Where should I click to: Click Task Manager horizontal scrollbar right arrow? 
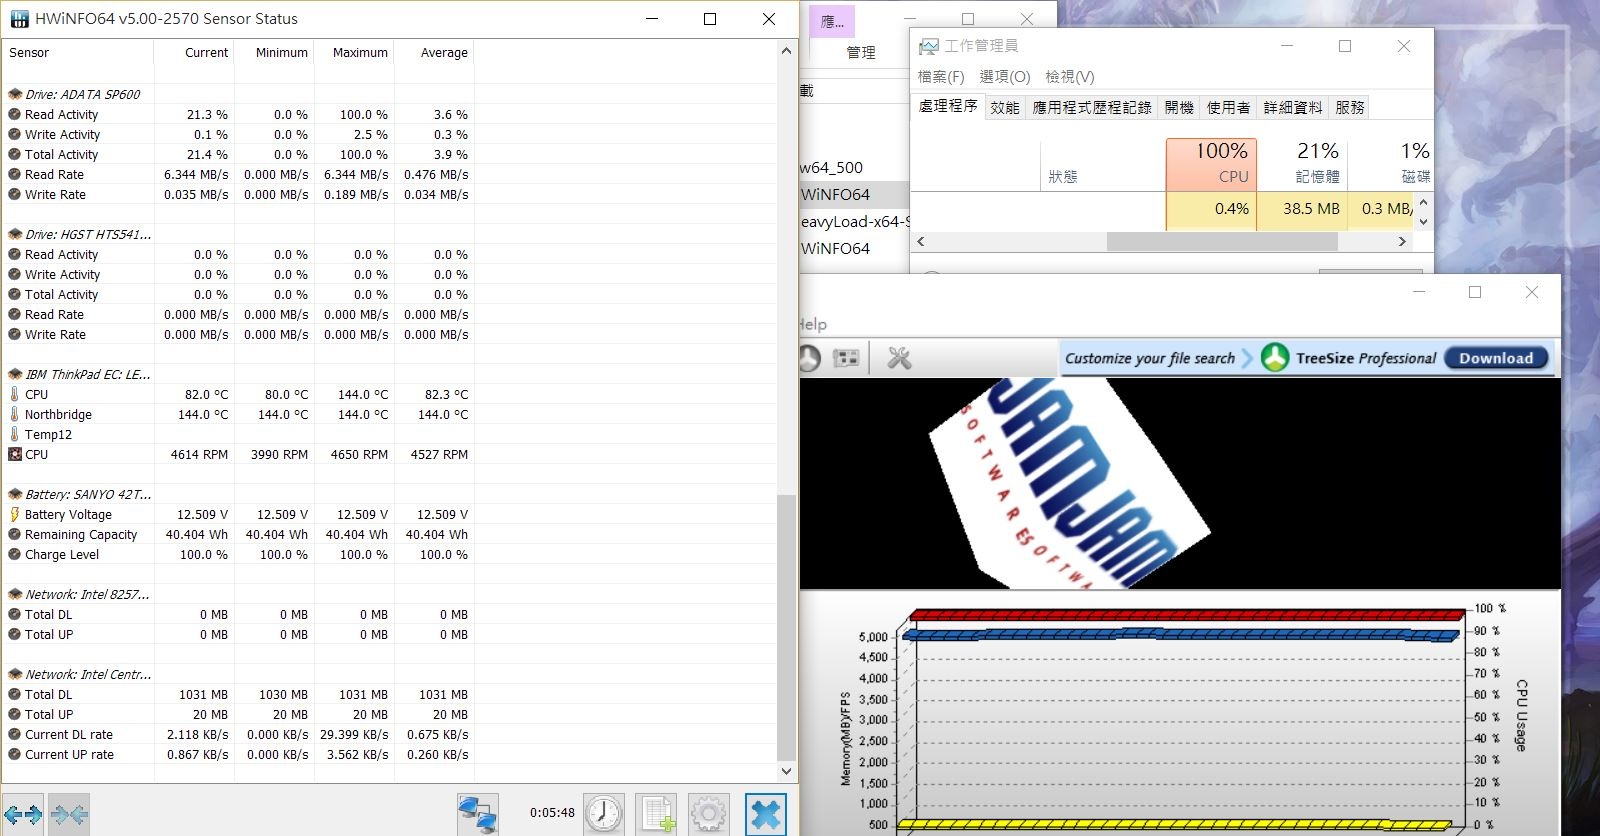(x=1402, y=241)
